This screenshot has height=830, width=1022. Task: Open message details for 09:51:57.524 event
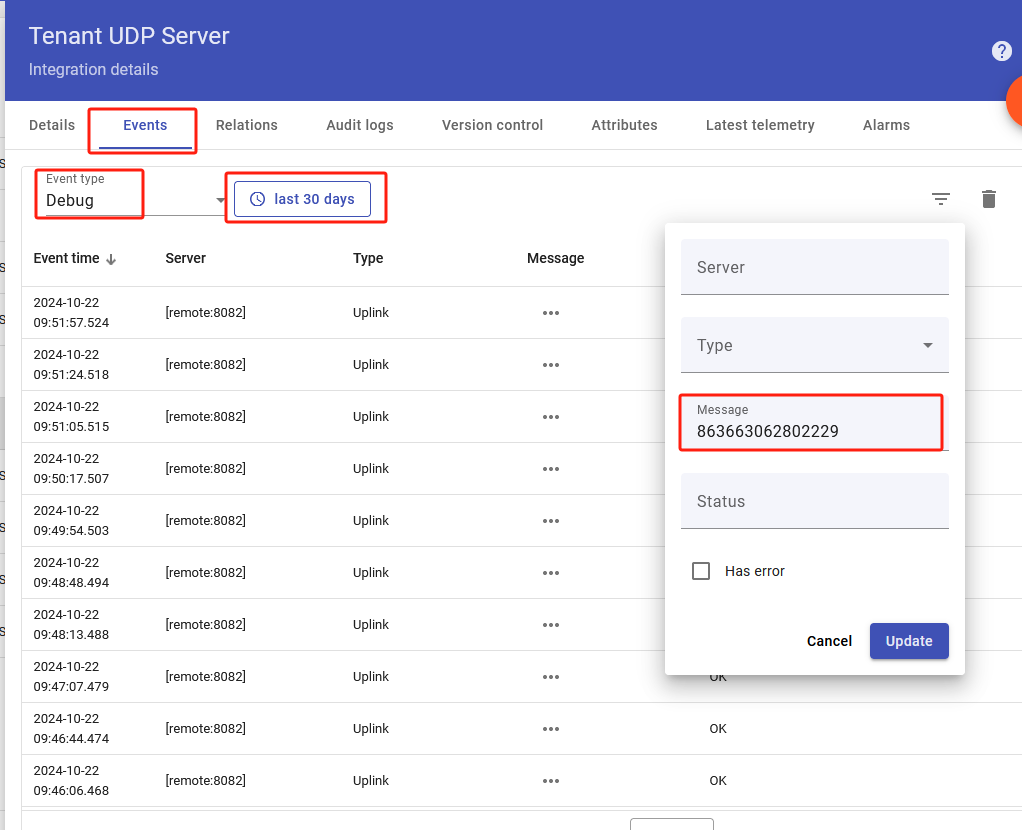pos(550,313)
